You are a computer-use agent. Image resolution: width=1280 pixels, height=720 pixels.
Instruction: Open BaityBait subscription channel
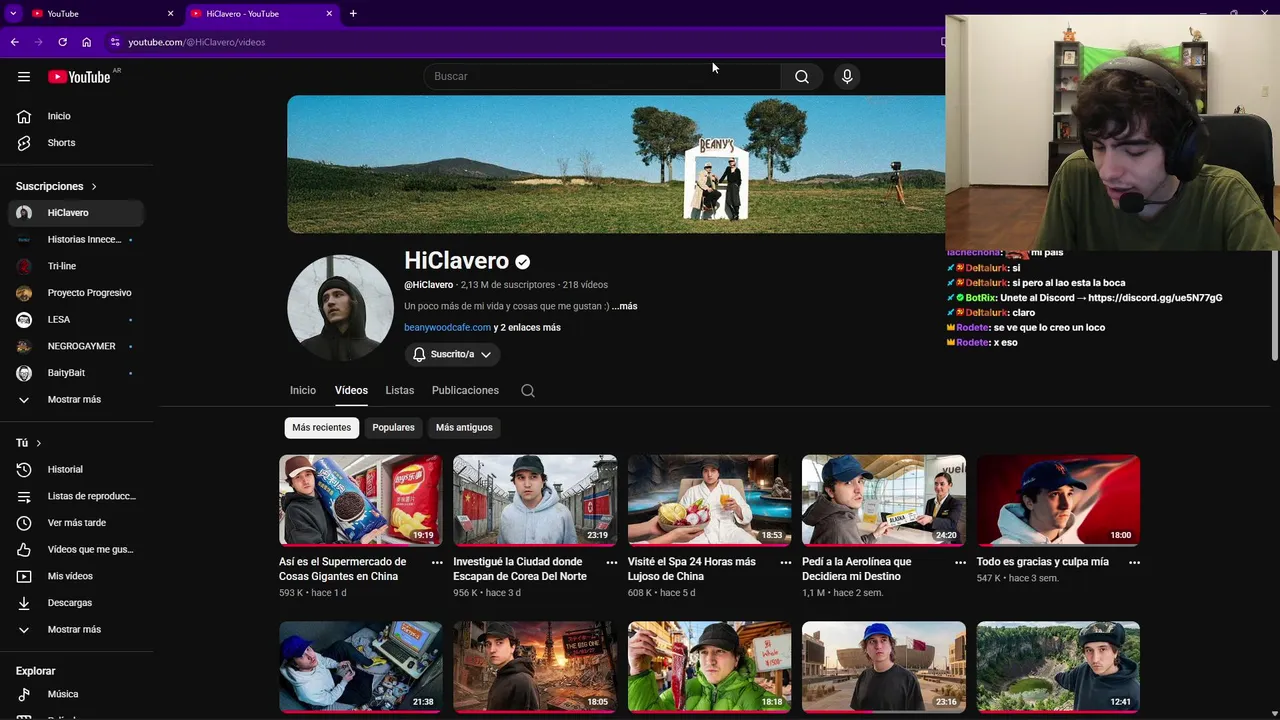tap(76, 373)
